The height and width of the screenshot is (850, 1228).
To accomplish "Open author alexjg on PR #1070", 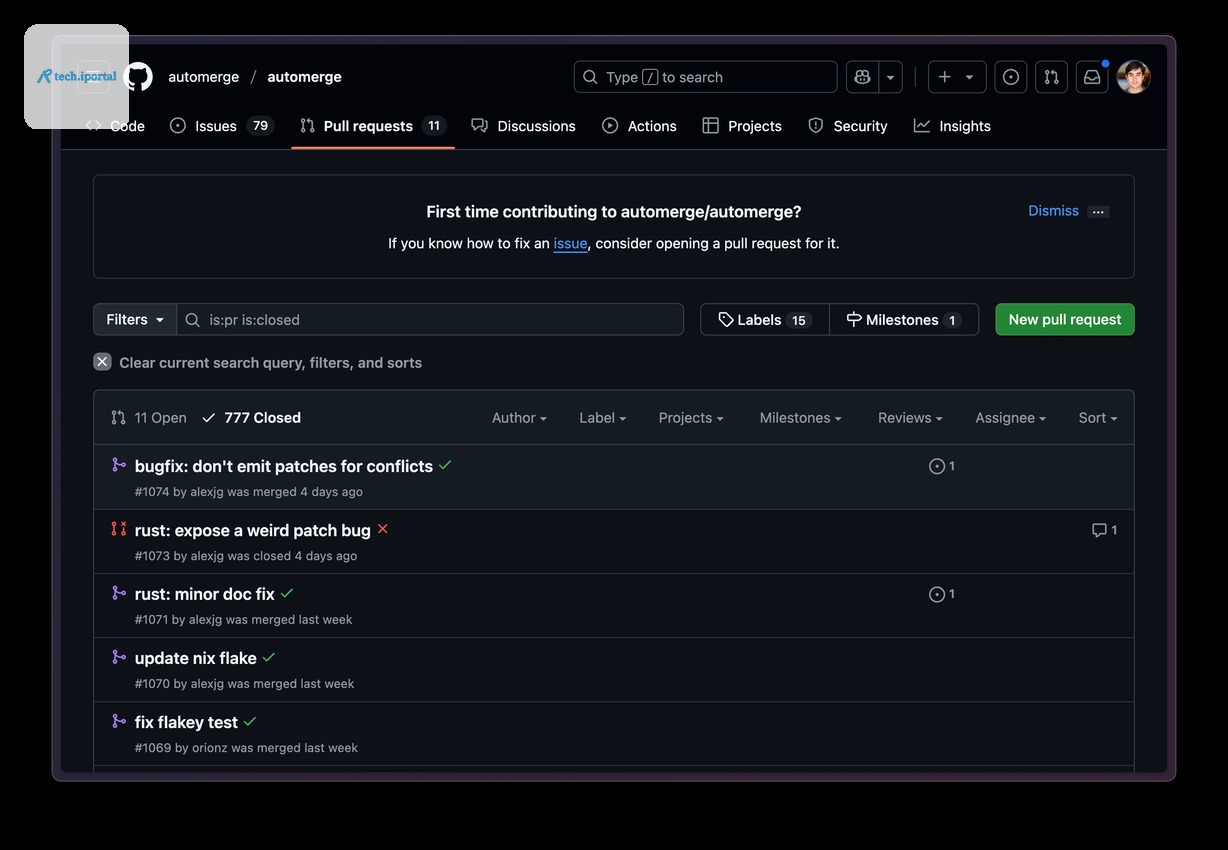I will pos(207,684).
